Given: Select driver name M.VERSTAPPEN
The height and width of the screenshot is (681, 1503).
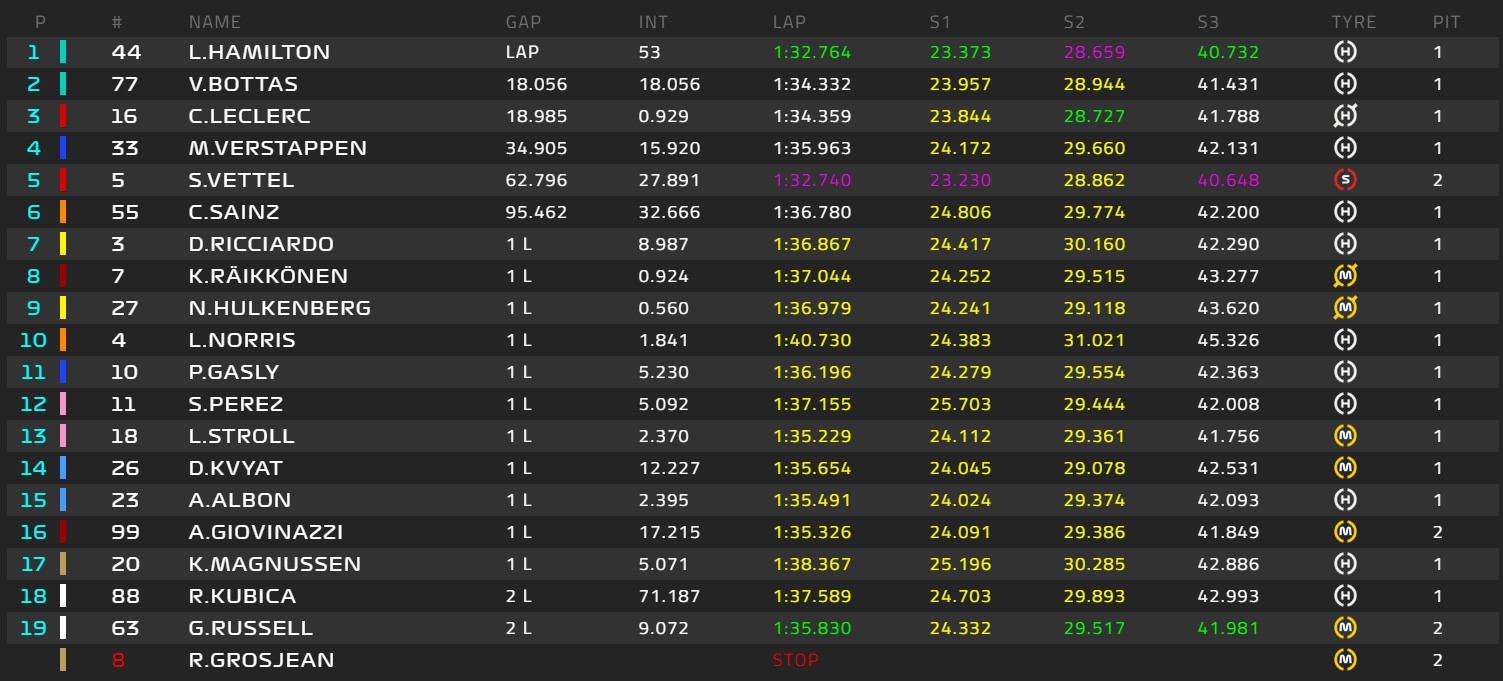Looking at the screenshot, I should tap(277, 148).
